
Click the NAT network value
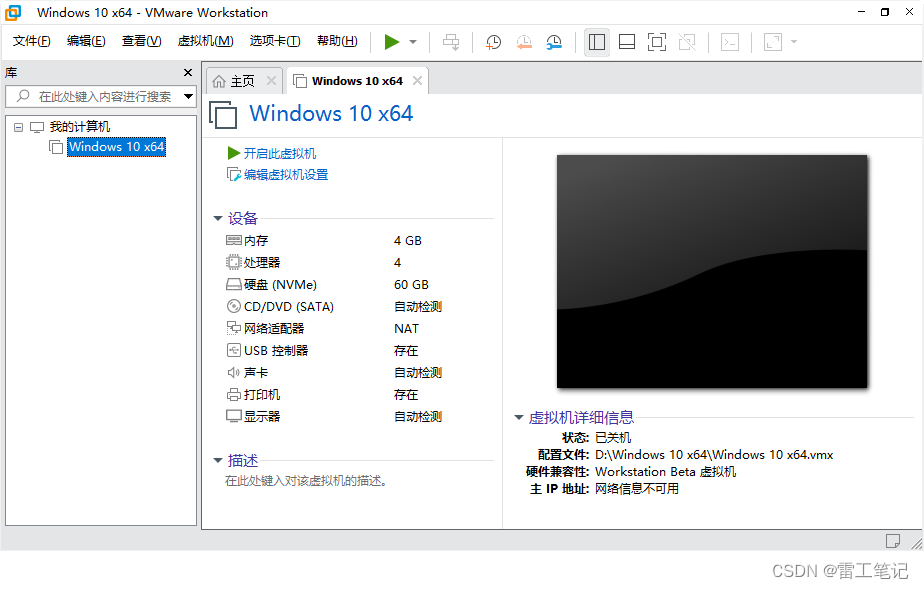(x=407, y=329)
